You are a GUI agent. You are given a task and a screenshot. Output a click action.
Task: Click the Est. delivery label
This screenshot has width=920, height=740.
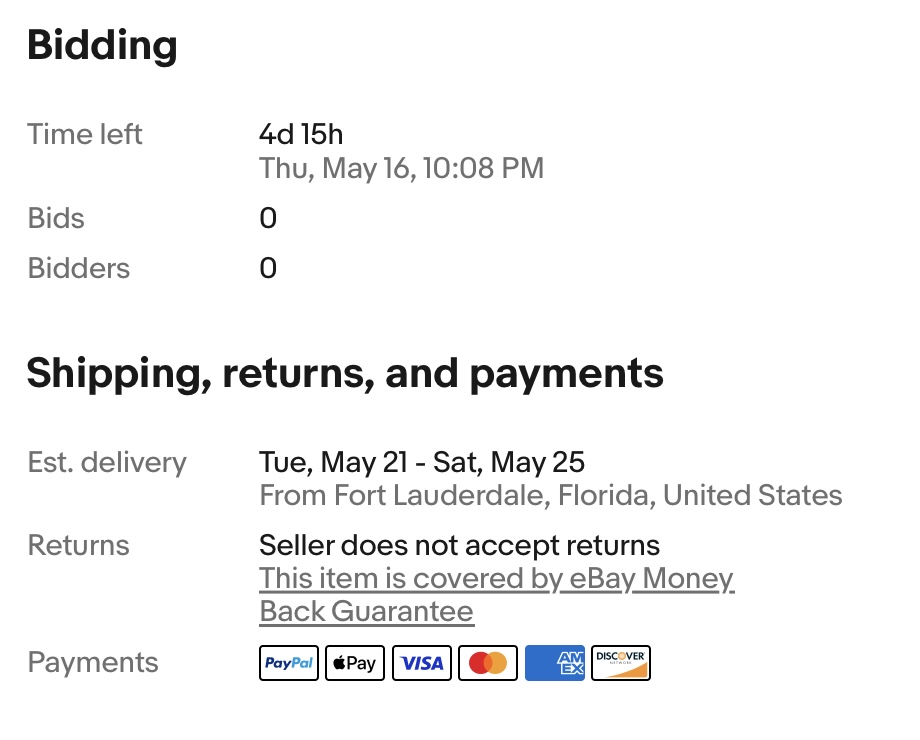point(107,462)
